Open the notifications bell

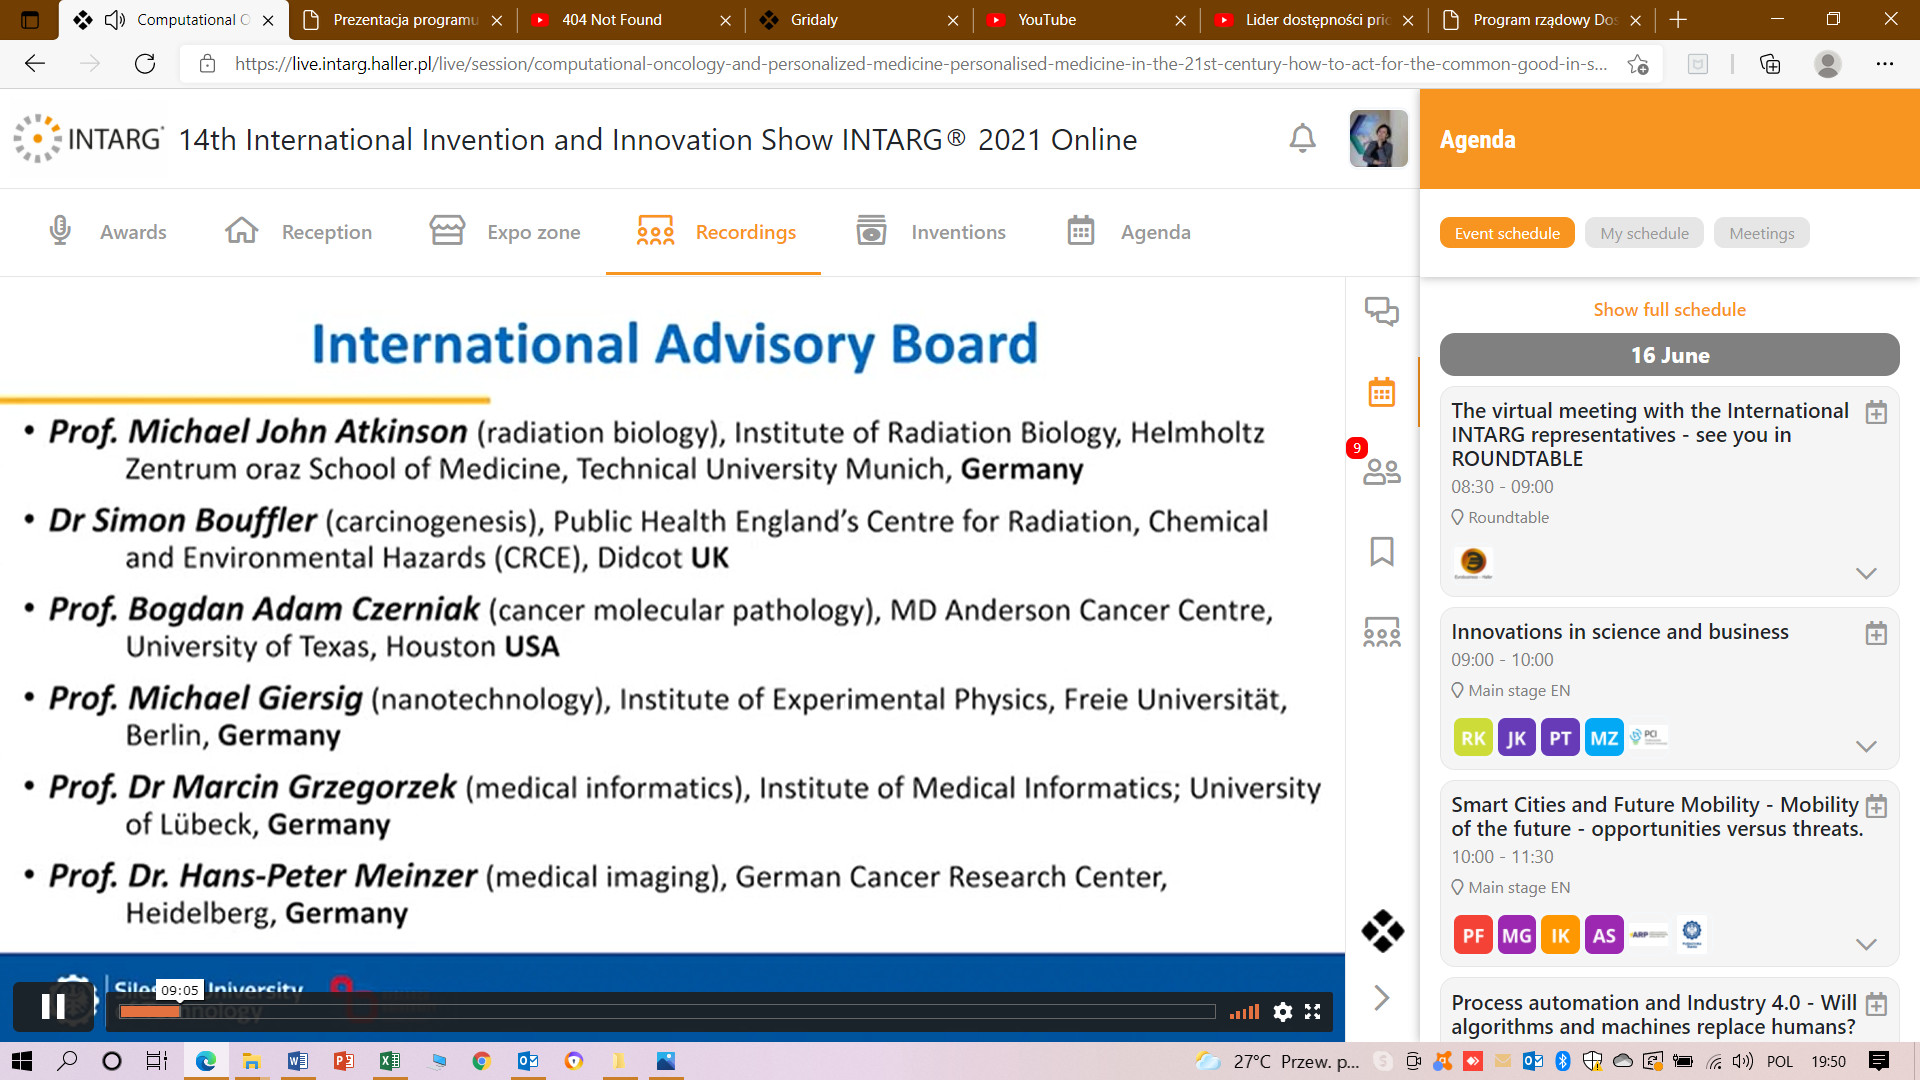[x=1302, y=138]
